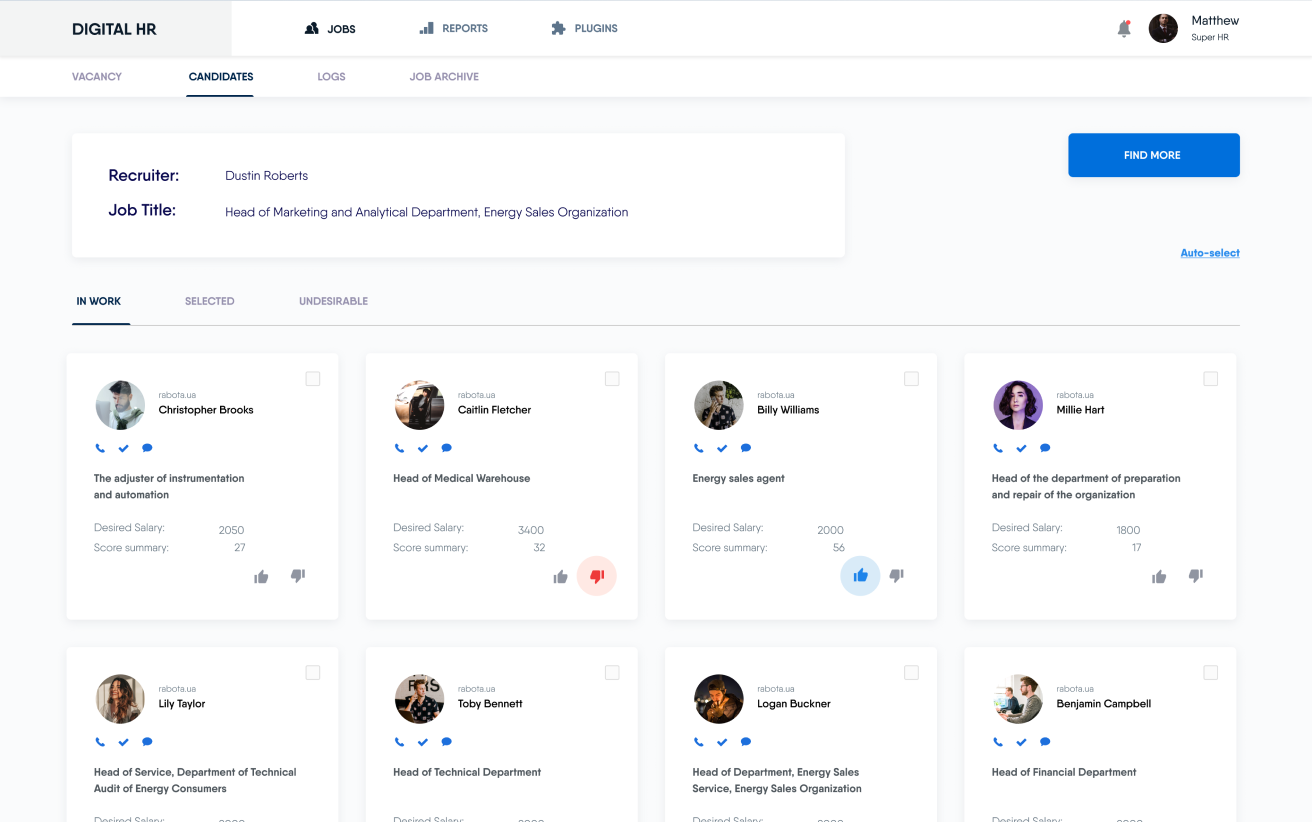The width and height of the screenshot is (1312, 822).
Task: Check the Toby Bennett card checkbox
Action: [x=612, y=673]
